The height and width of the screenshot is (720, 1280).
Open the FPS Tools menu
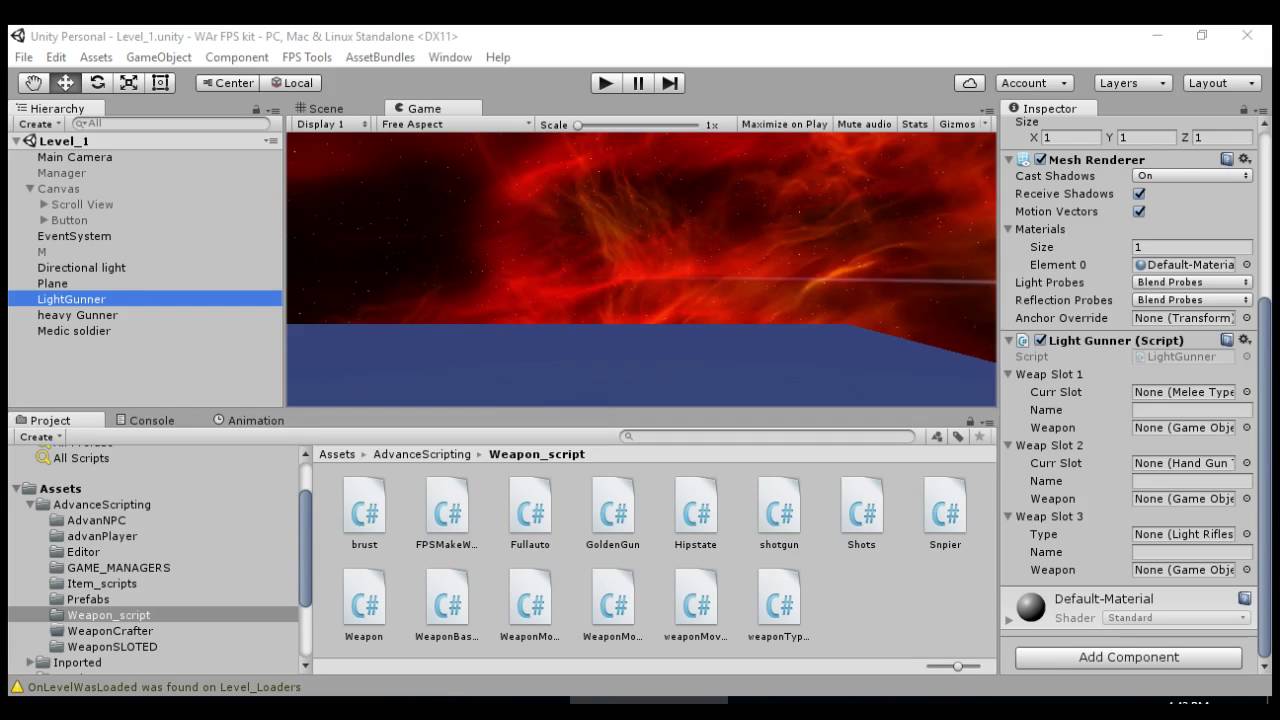pos(307,57)
